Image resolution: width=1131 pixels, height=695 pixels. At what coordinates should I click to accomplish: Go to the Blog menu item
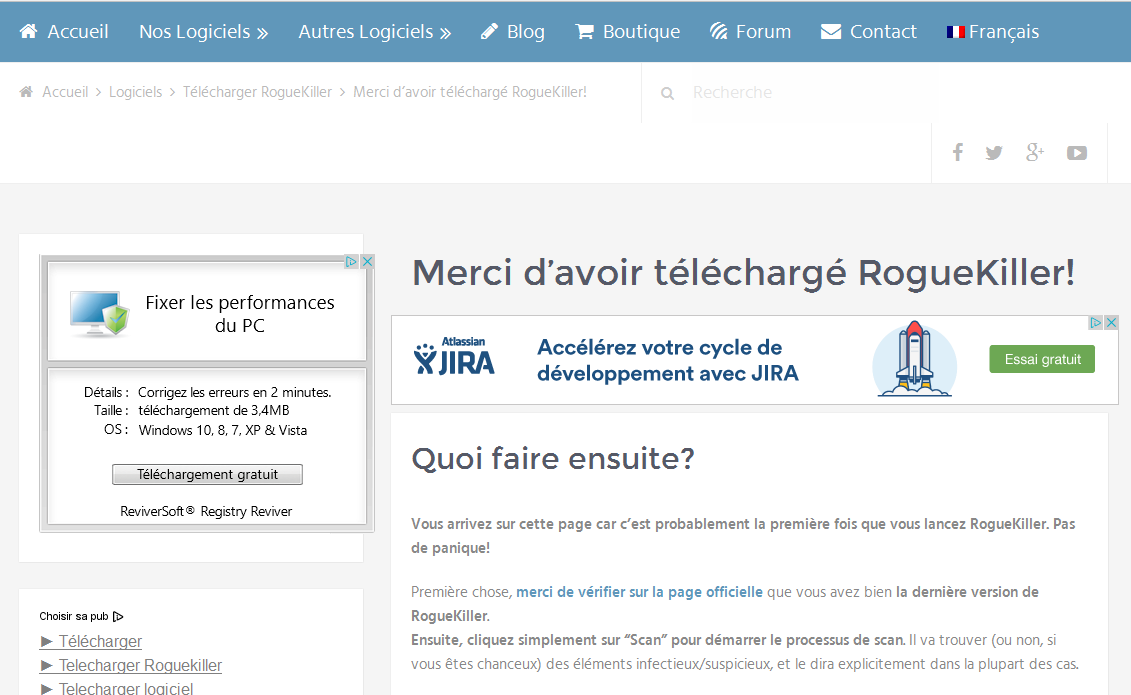[x=513, y=32]
